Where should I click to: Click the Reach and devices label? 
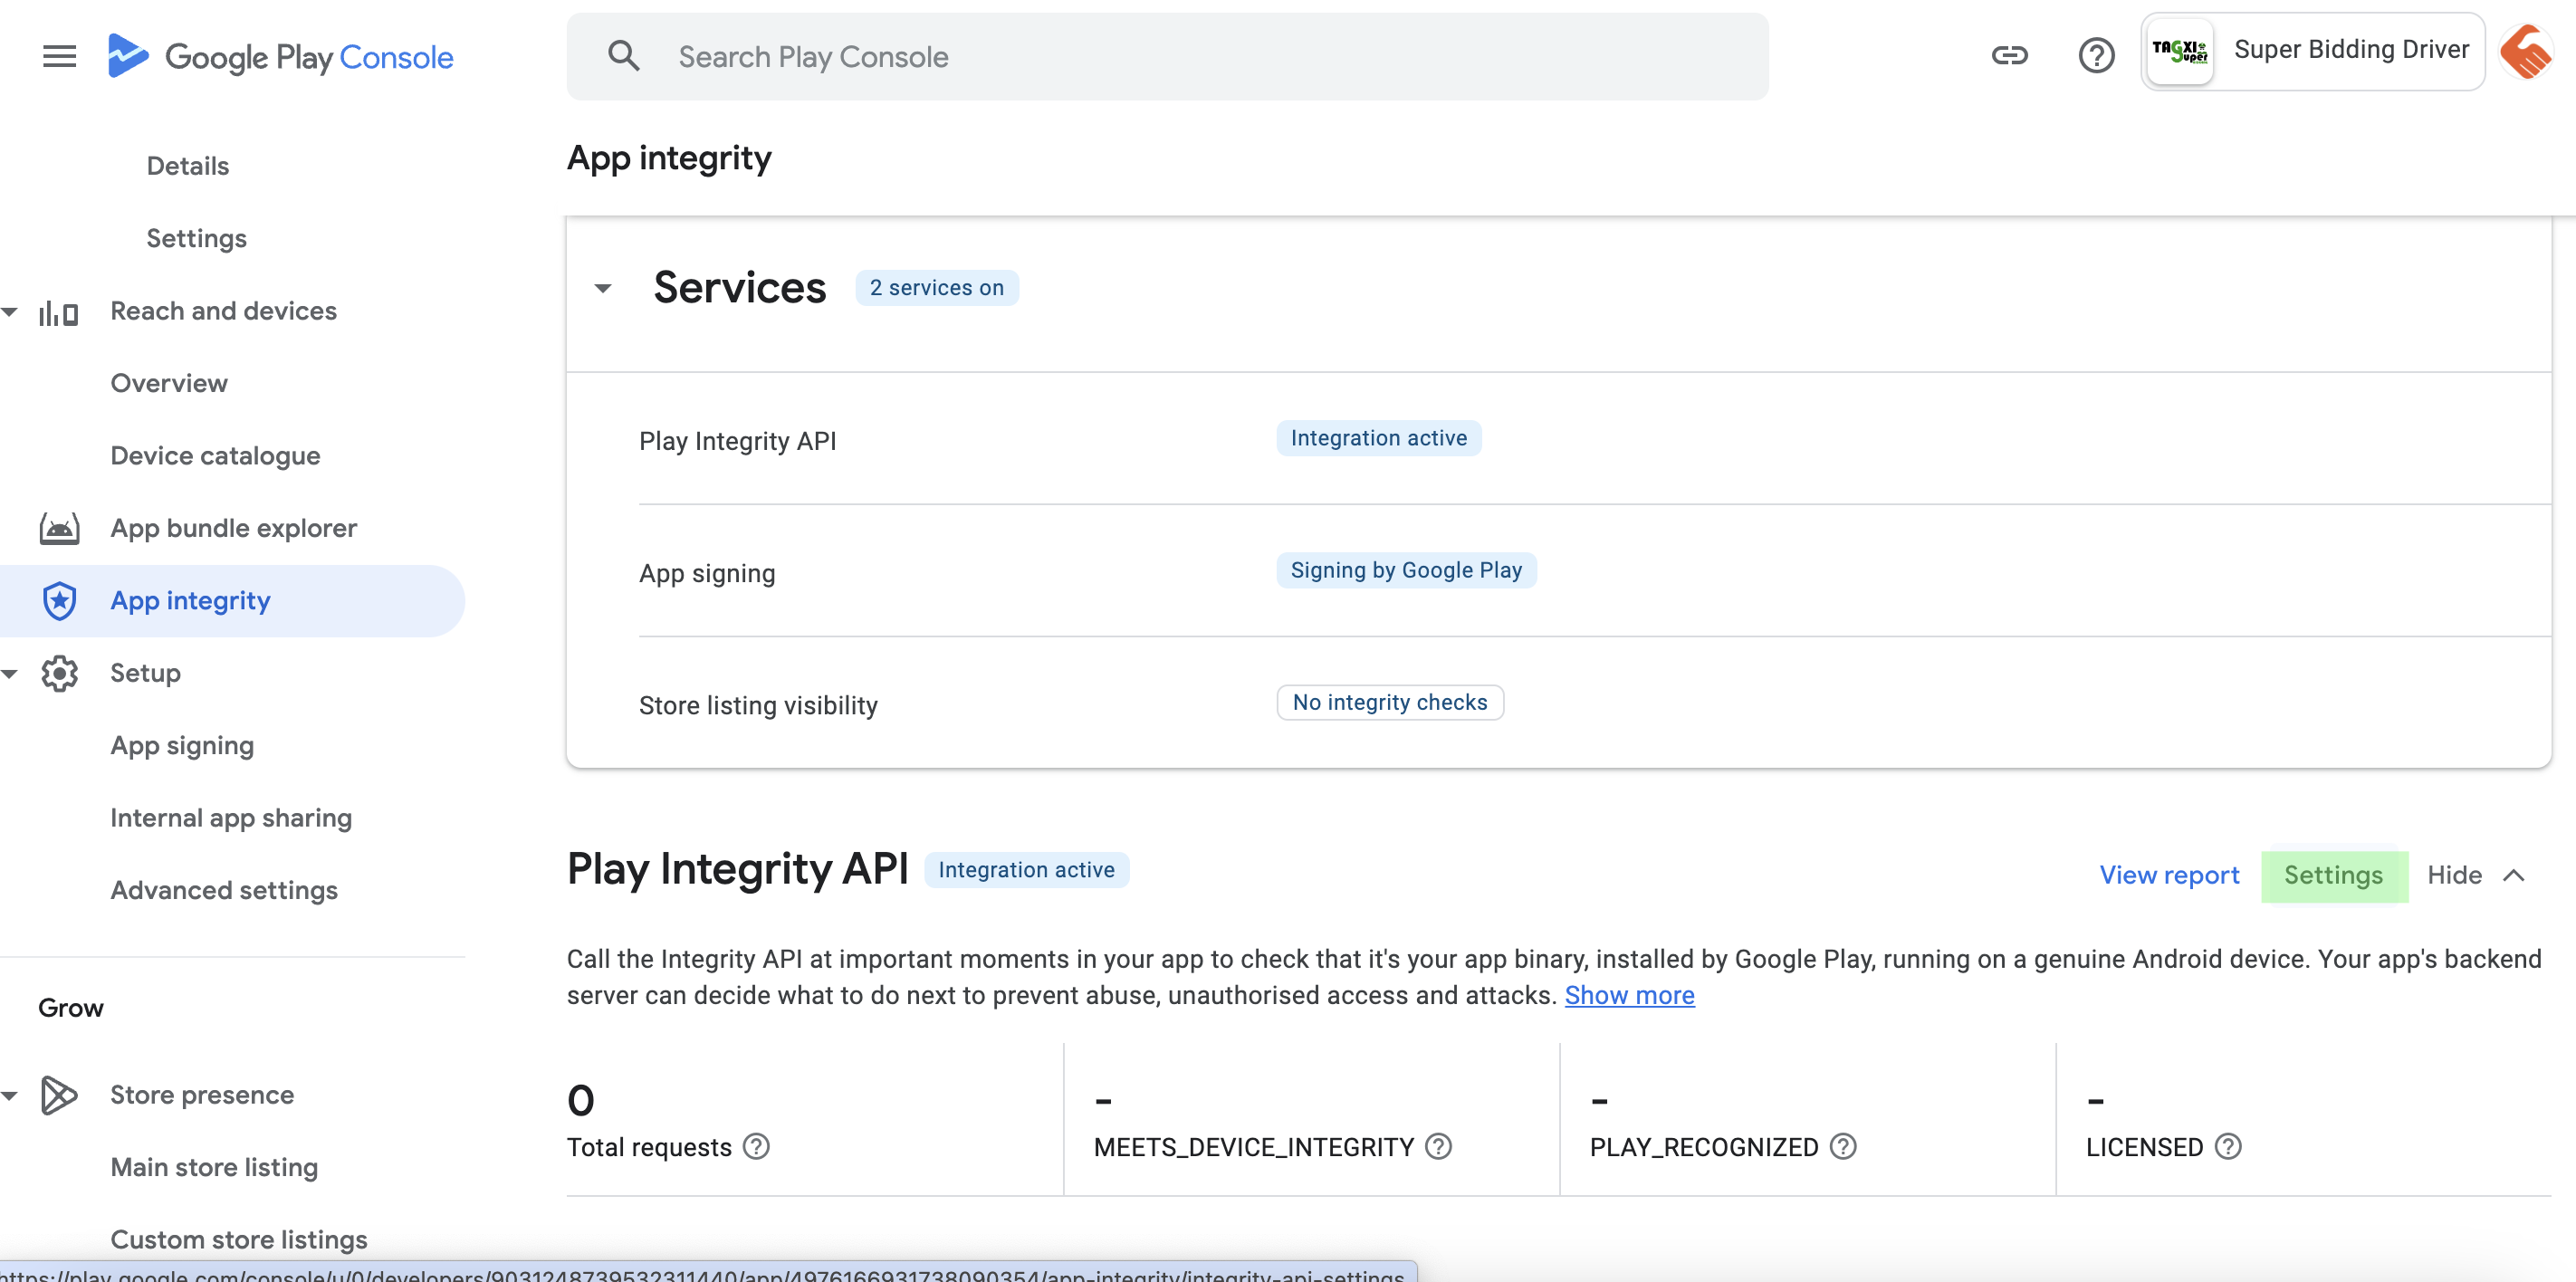(223, 311)
